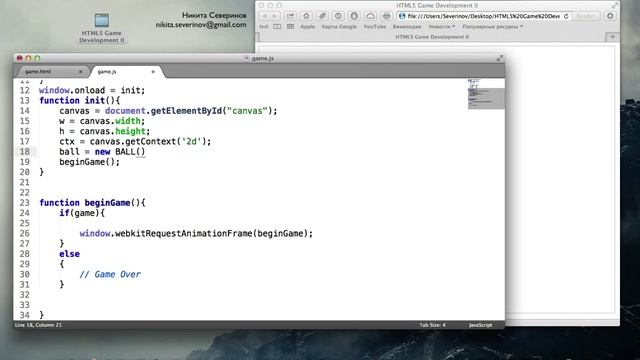Click line number 18 in gutter

pos(24,152)
